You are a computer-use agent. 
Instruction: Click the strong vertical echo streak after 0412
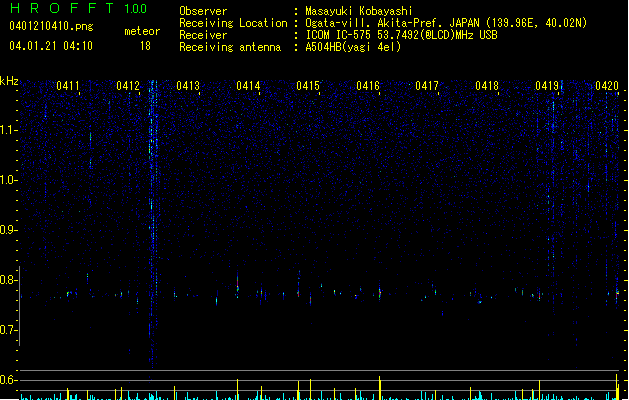(152, 225)
